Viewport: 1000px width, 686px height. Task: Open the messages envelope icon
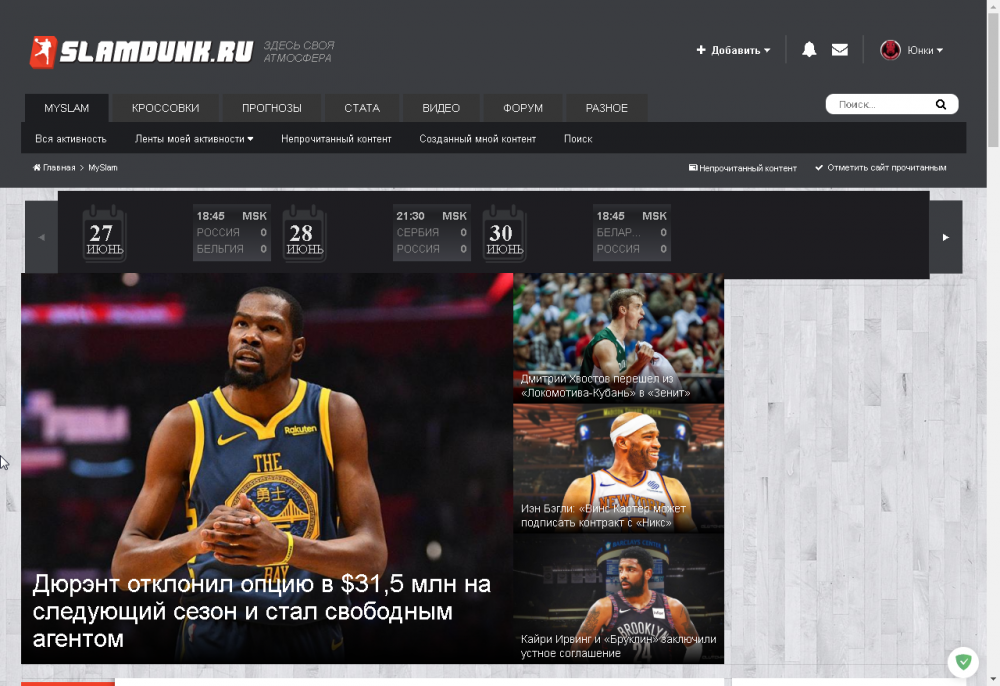[x=840, y=50]
